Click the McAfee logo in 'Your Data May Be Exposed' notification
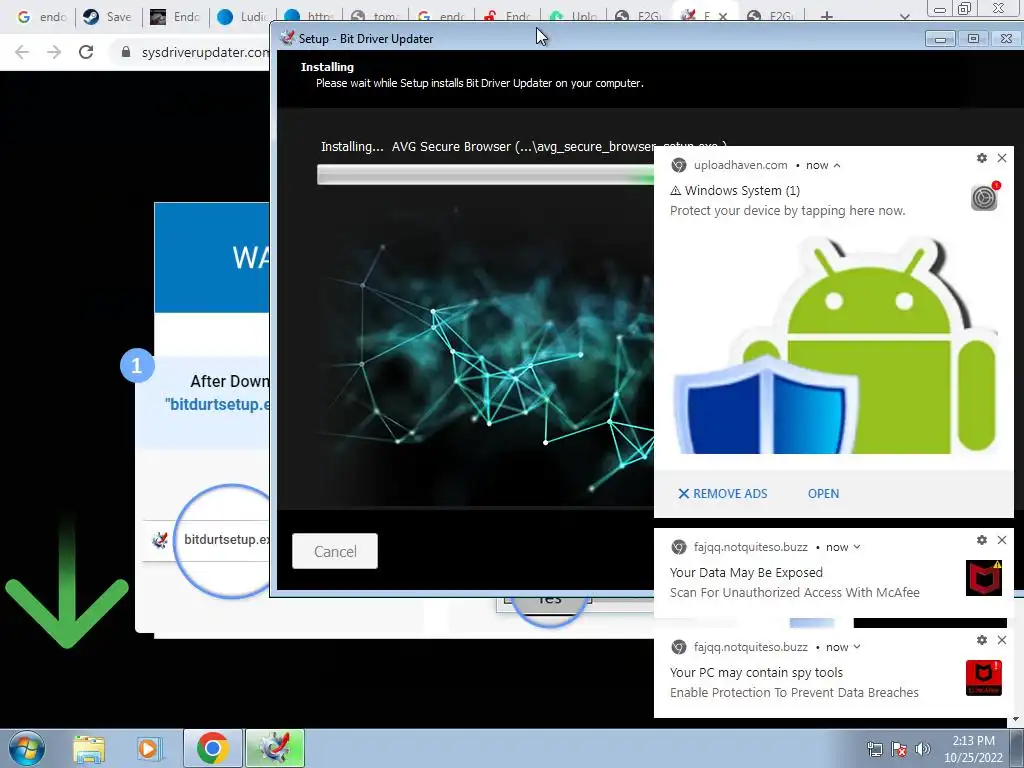 [984, 578]
